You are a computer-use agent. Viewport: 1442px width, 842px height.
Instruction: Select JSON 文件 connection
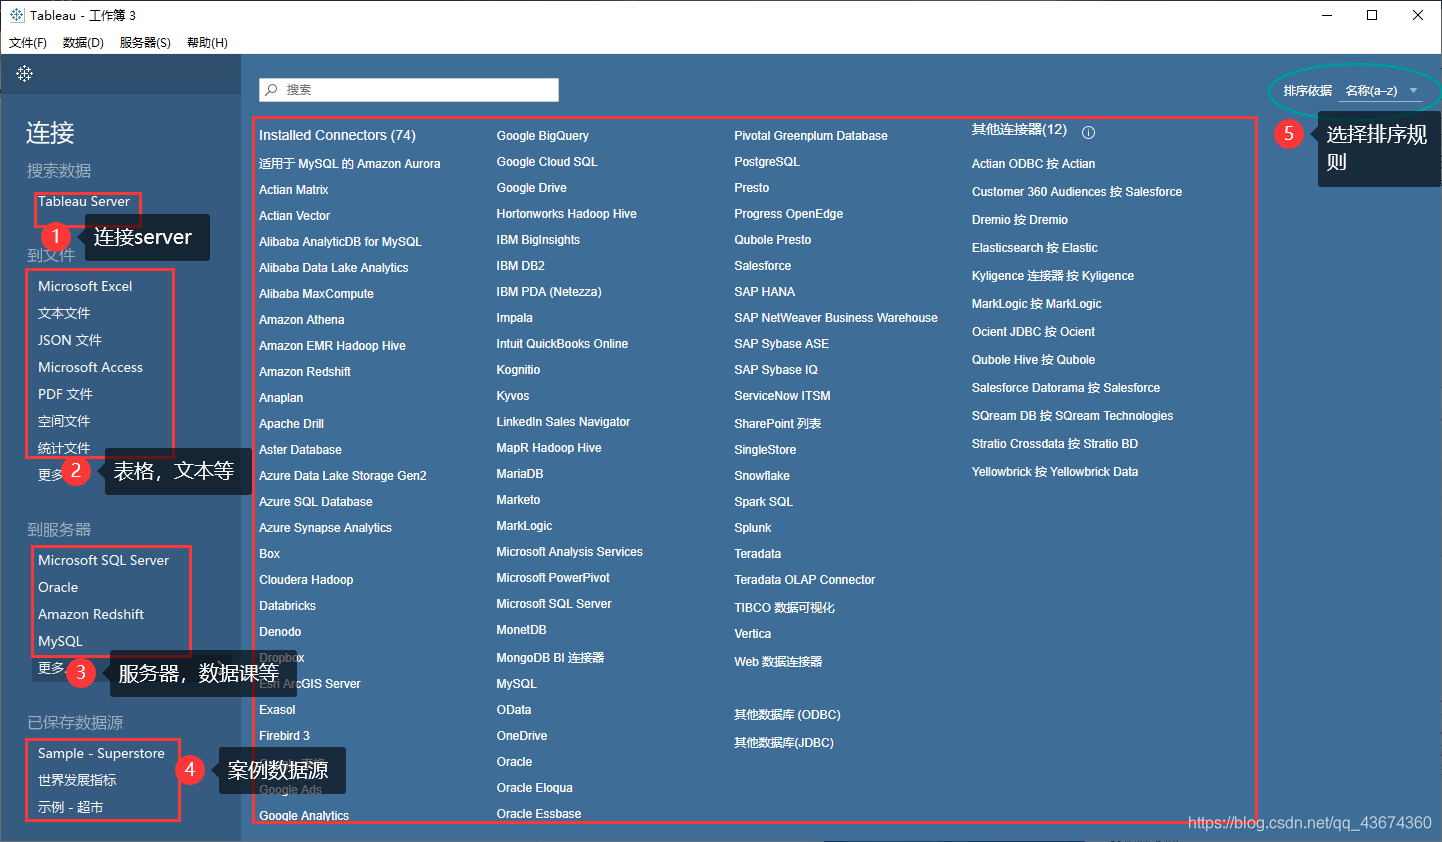pyautogui.click(x=70, y=340)
